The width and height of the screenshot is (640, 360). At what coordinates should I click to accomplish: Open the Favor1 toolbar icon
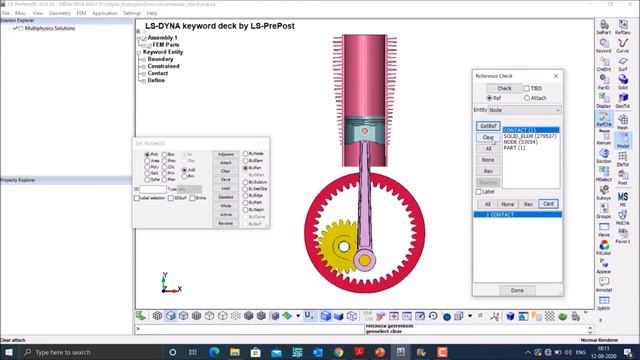pyautogui.click(x=622, y=236)
